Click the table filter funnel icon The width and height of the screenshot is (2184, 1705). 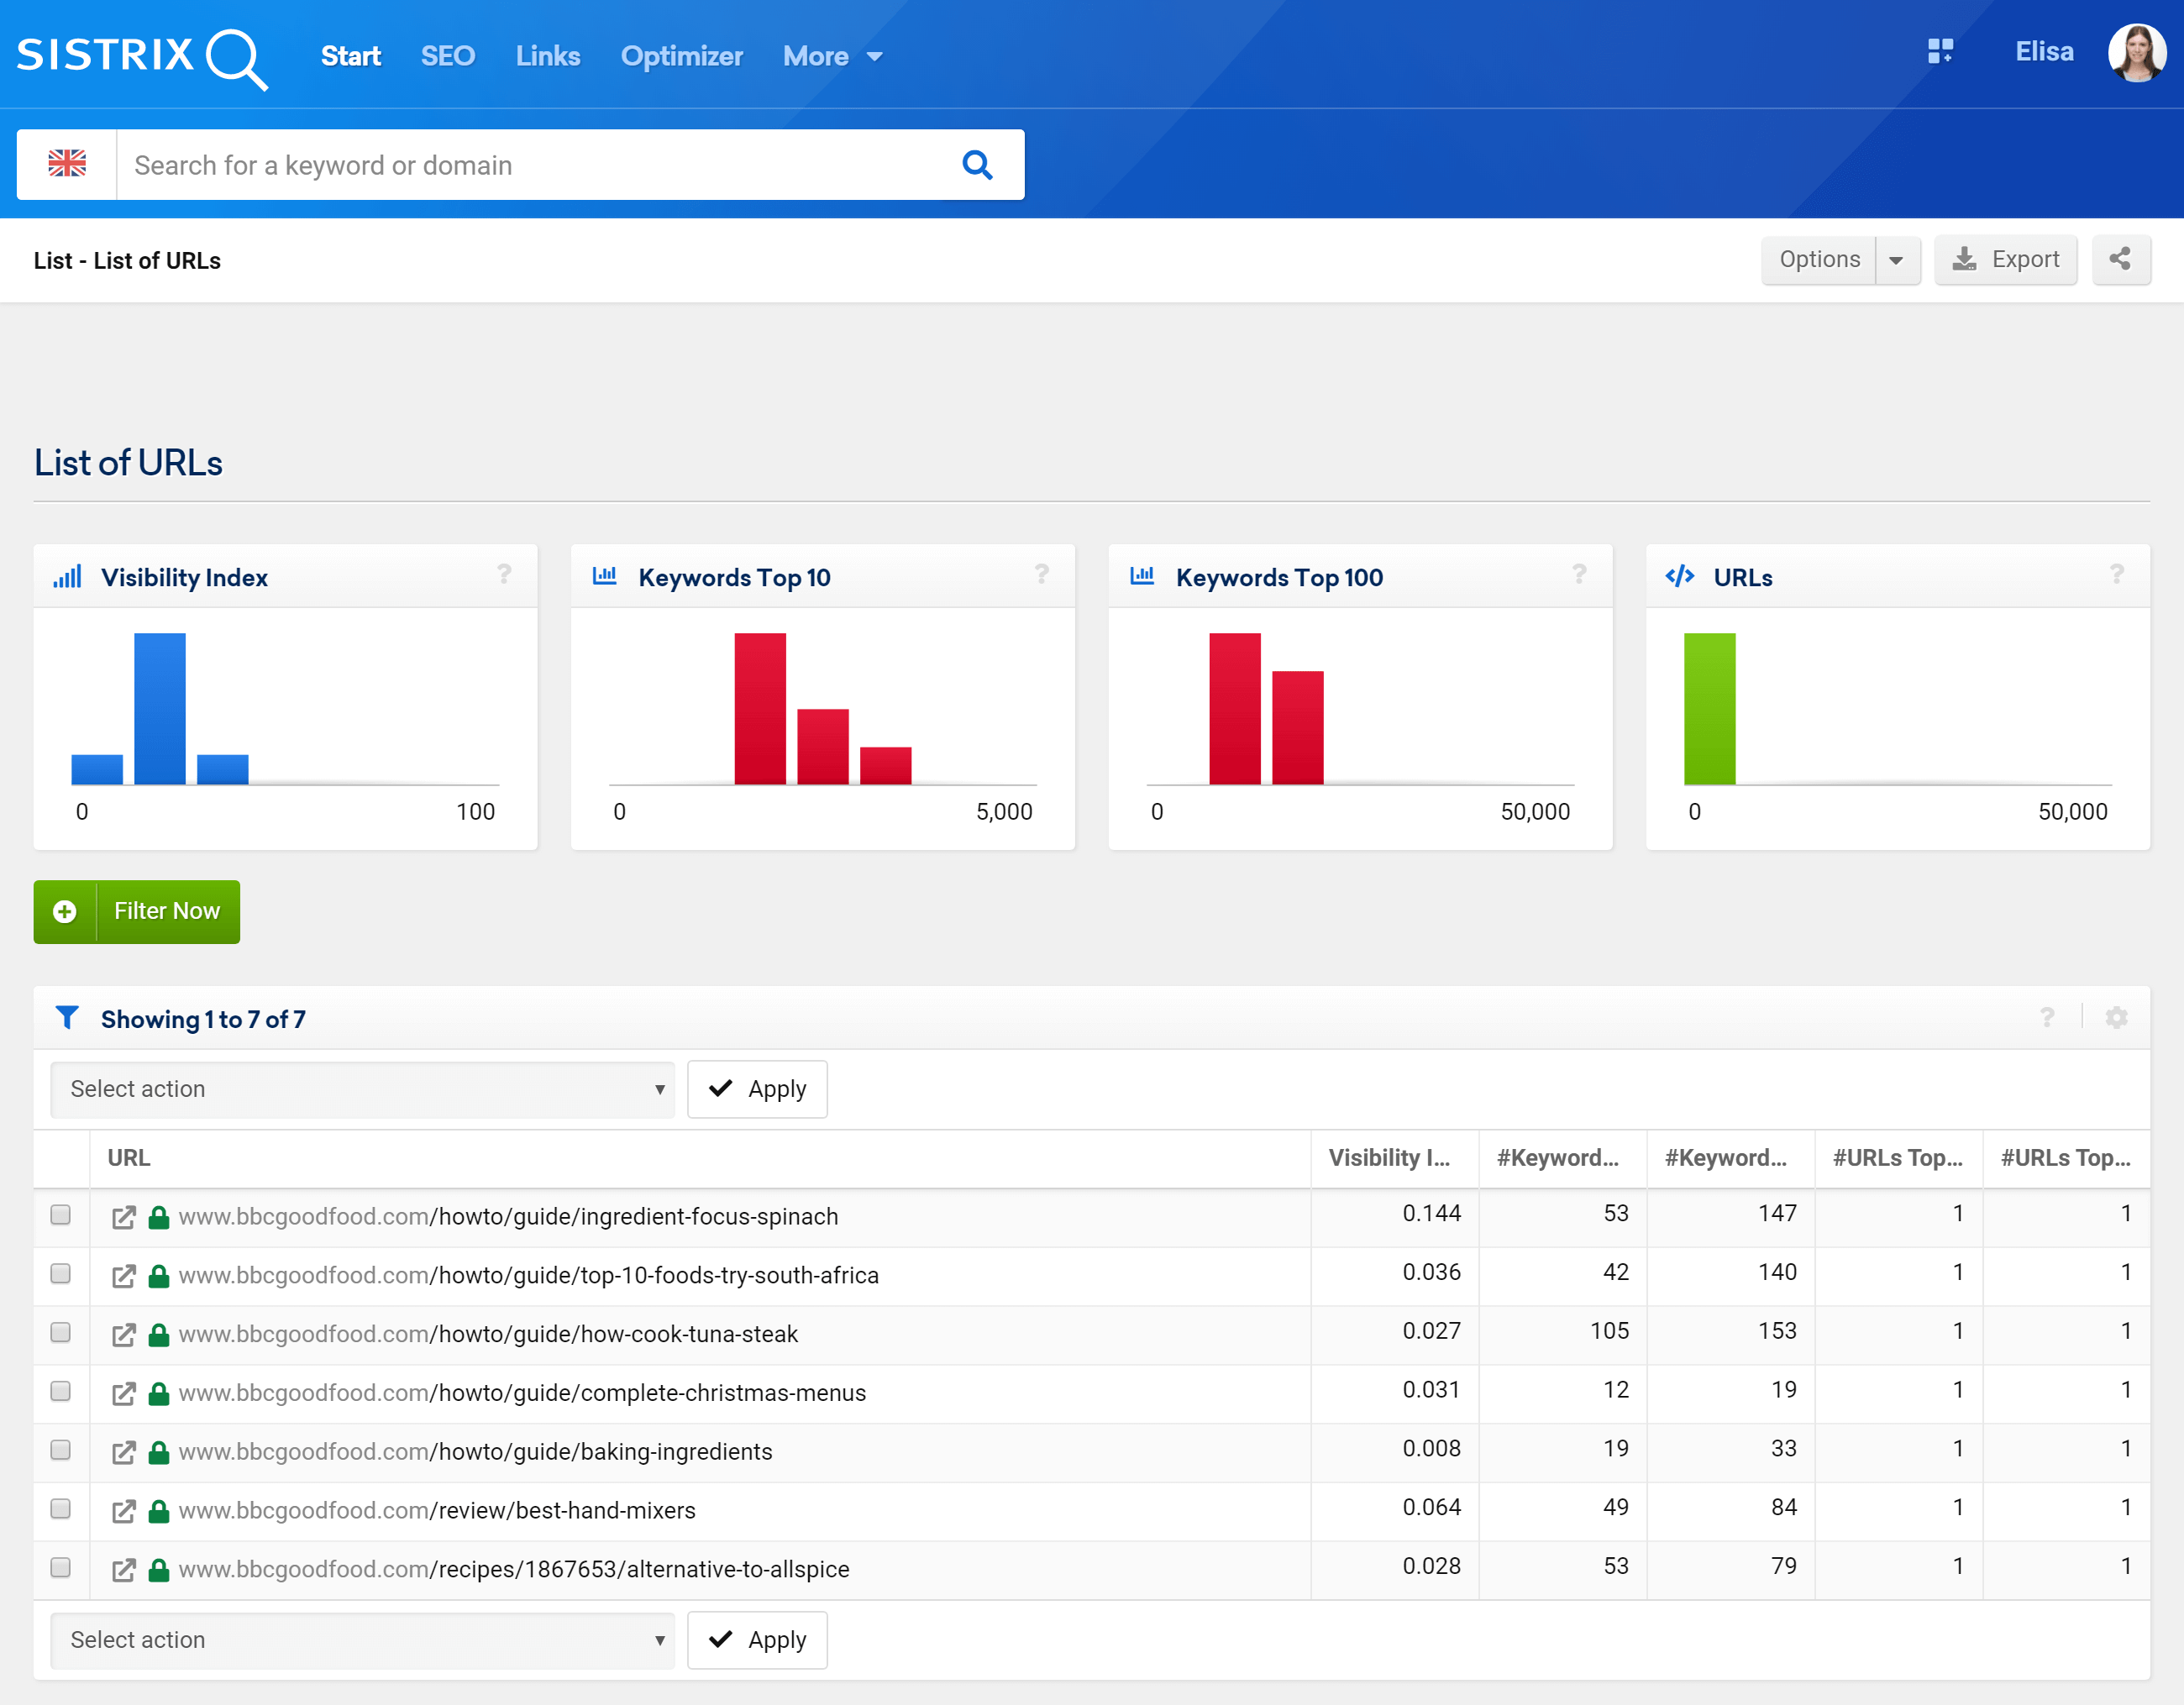pos(67,1018)
